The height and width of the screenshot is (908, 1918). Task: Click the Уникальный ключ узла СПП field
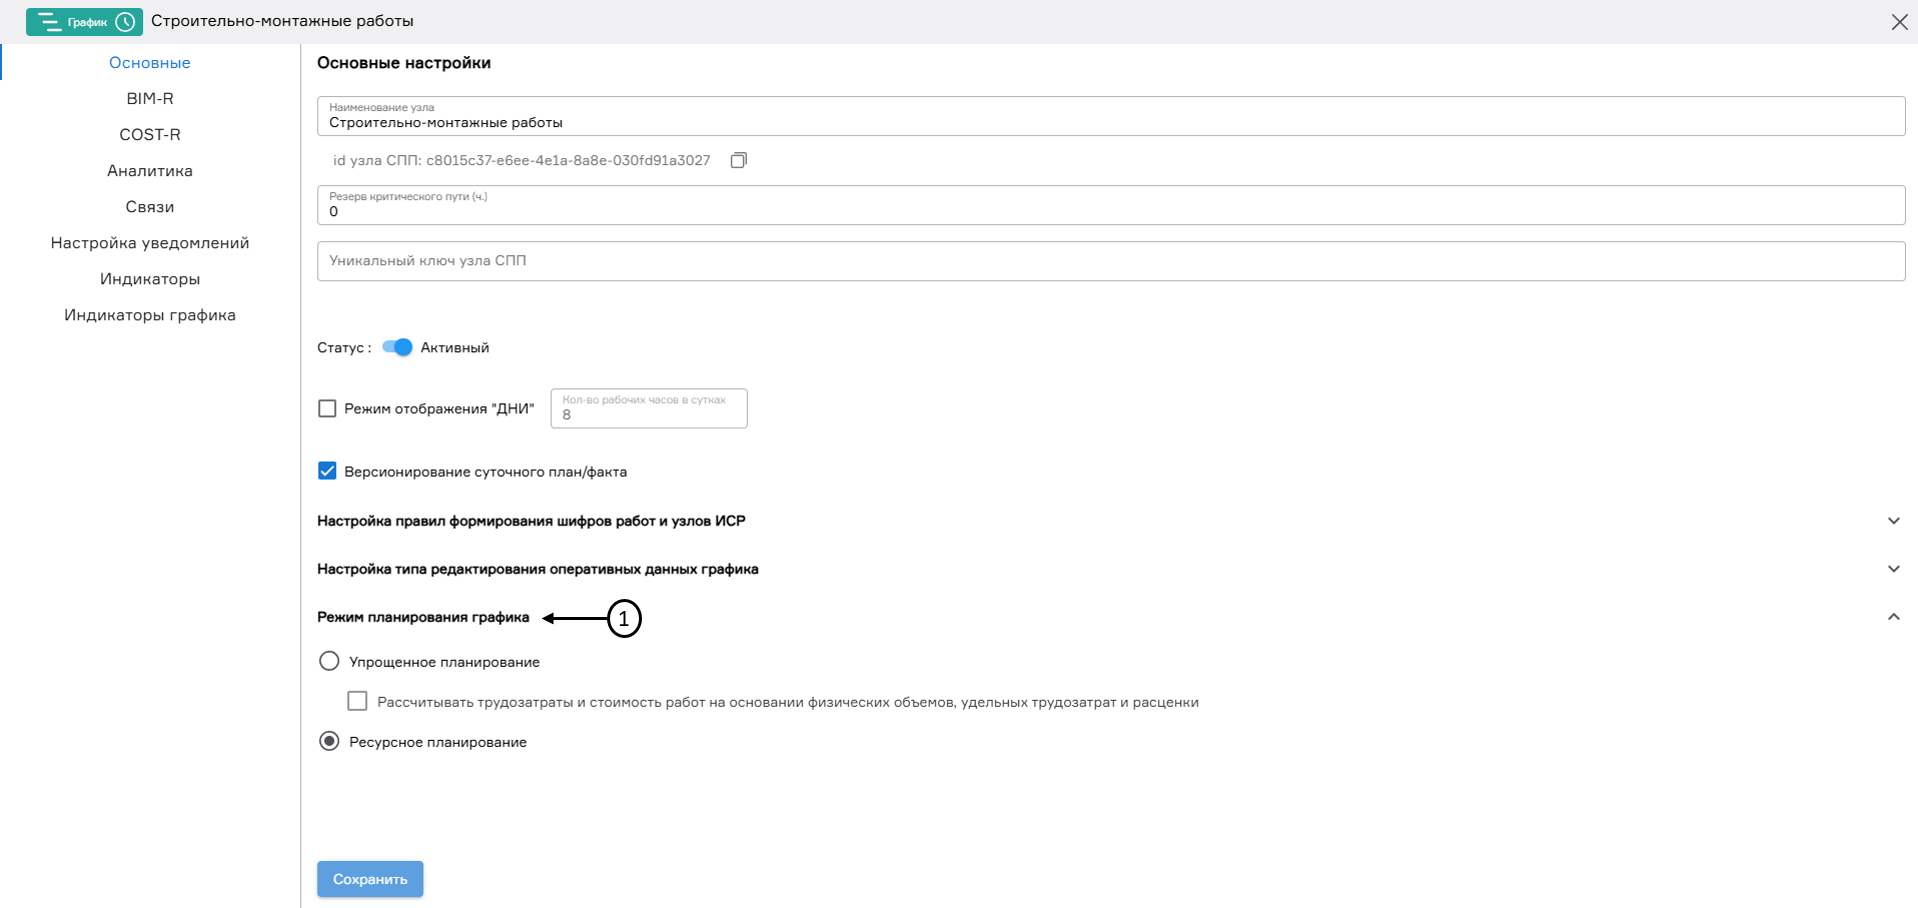click(x=800, y=260)
